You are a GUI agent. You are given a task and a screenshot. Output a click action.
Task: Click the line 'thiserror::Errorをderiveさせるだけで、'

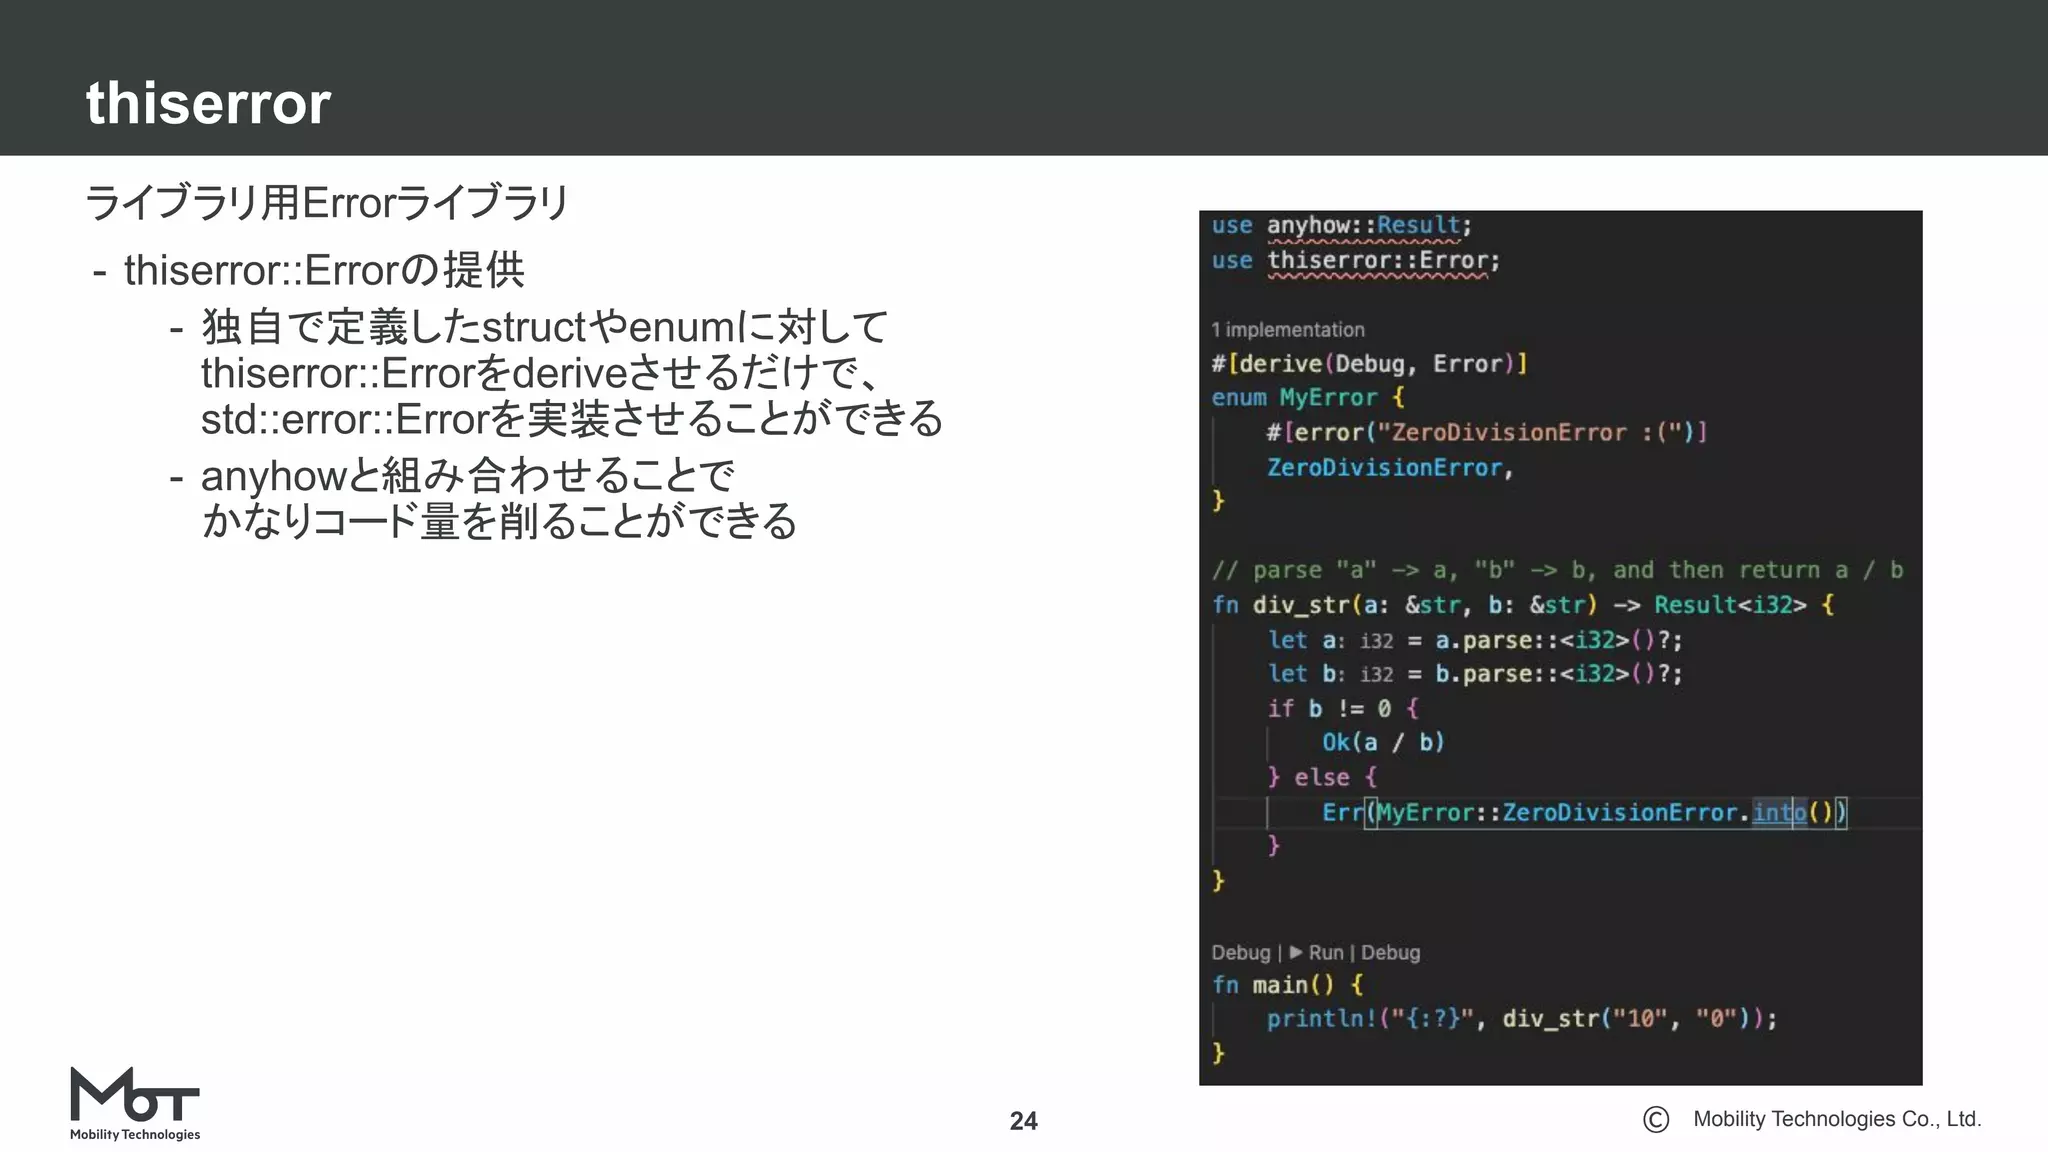(540, 373)
